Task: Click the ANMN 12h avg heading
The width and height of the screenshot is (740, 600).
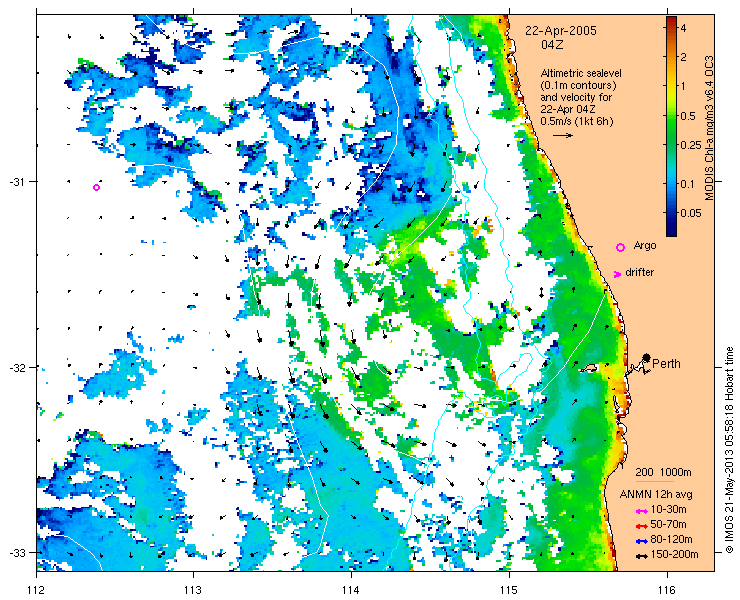Action: click(x=656, y=495)
